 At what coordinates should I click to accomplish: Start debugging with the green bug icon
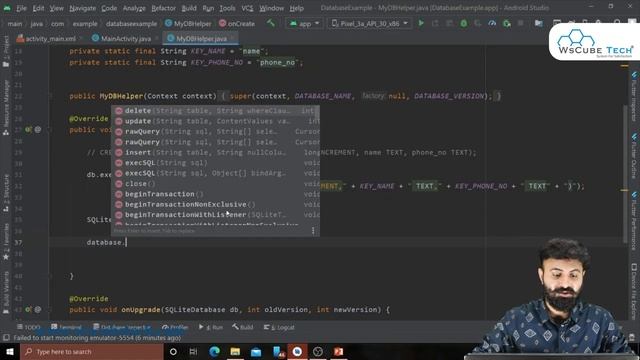pyautogui.click(x=464, y=23)
